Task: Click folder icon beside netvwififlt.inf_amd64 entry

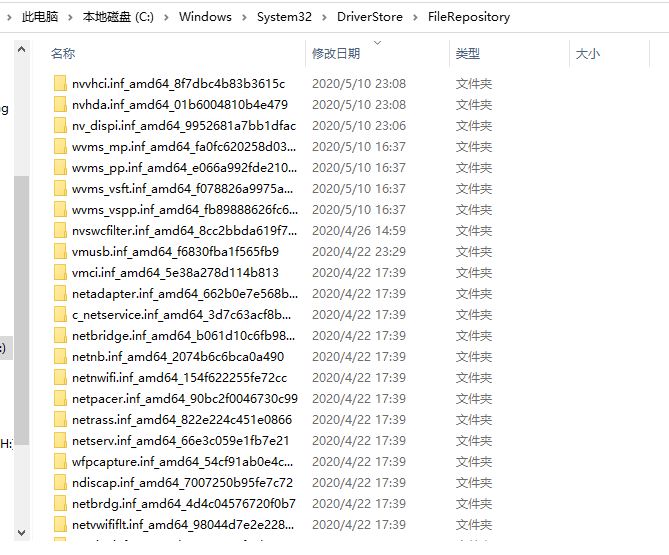Action: [60, 524]
